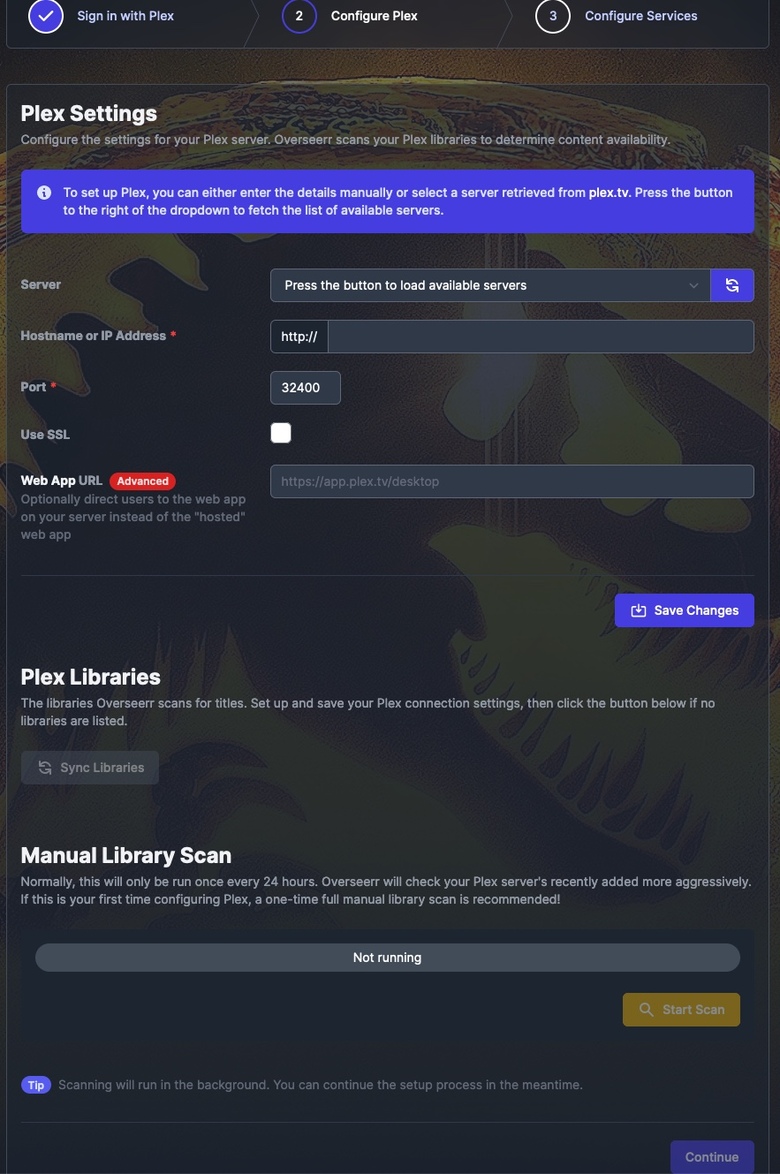The image size is (780, 1174).
Task: Click the refresh servers icon button
Action: [731, 285]
